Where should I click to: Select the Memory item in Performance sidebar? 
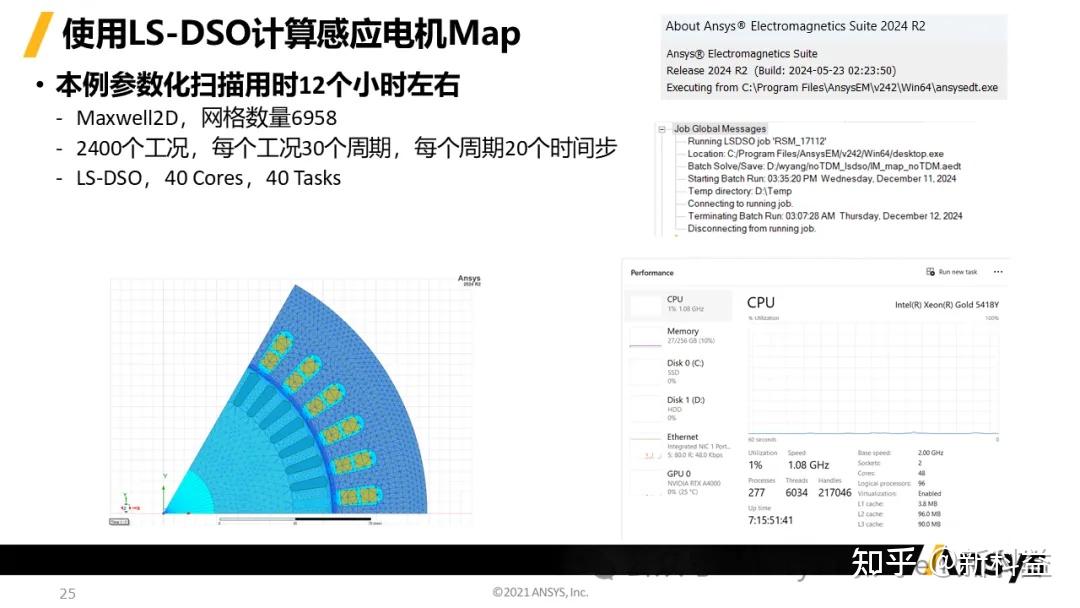(679, 336)
